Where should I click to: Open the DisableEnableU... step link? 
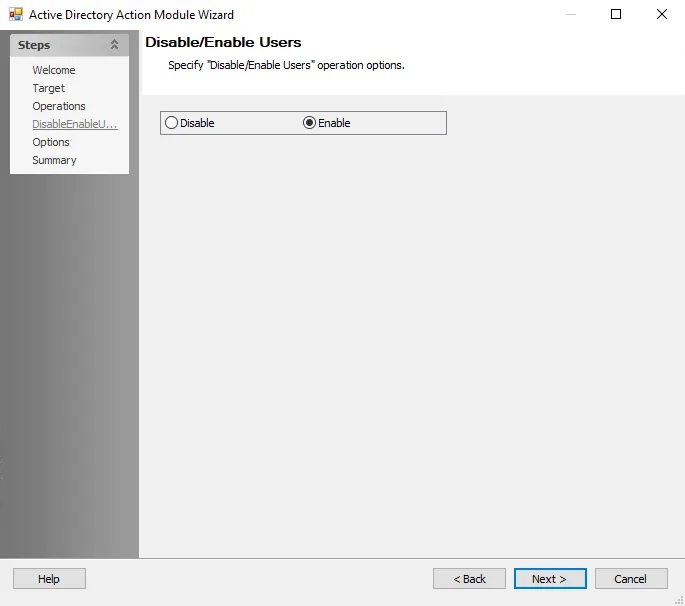75,124
